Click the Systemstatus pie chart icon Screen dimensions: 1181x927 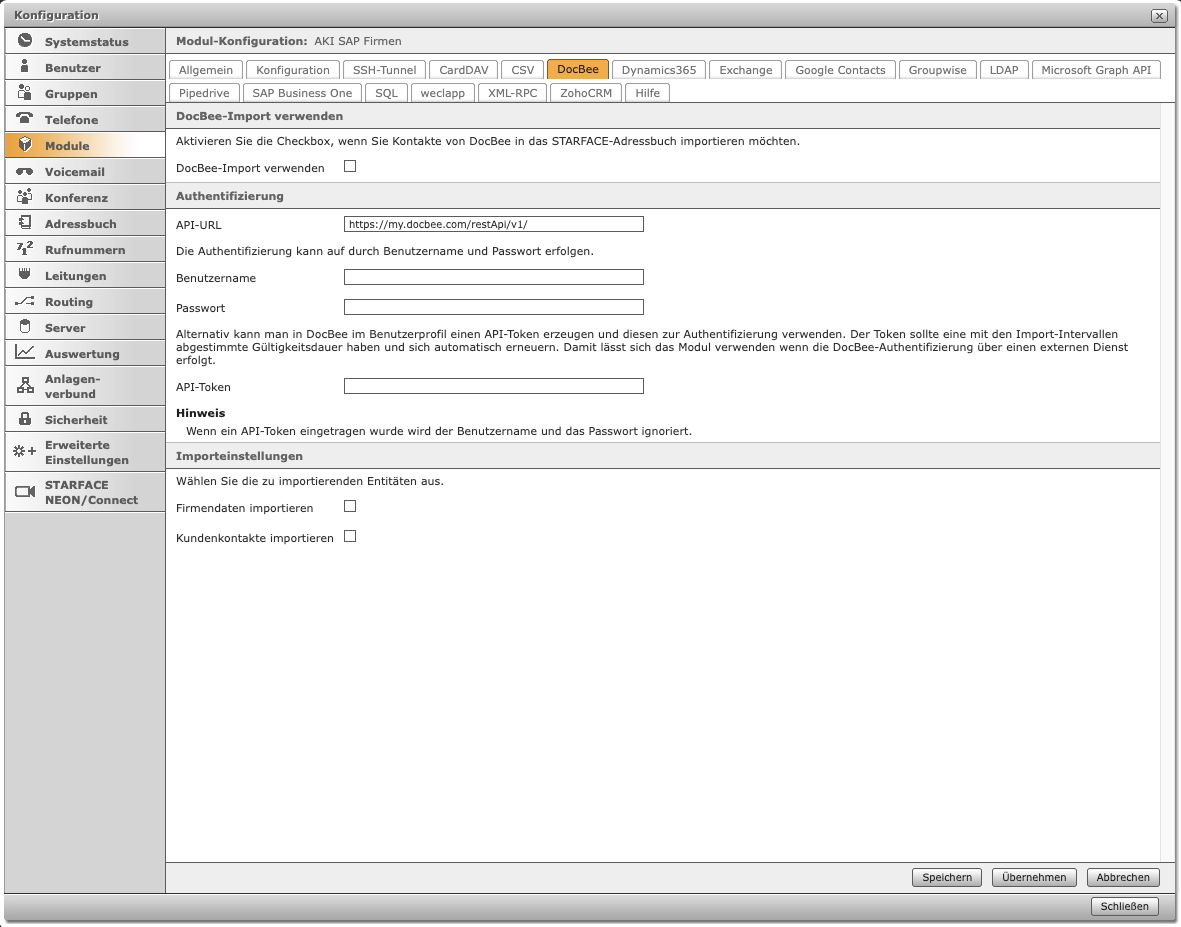(x=26, y=42)
